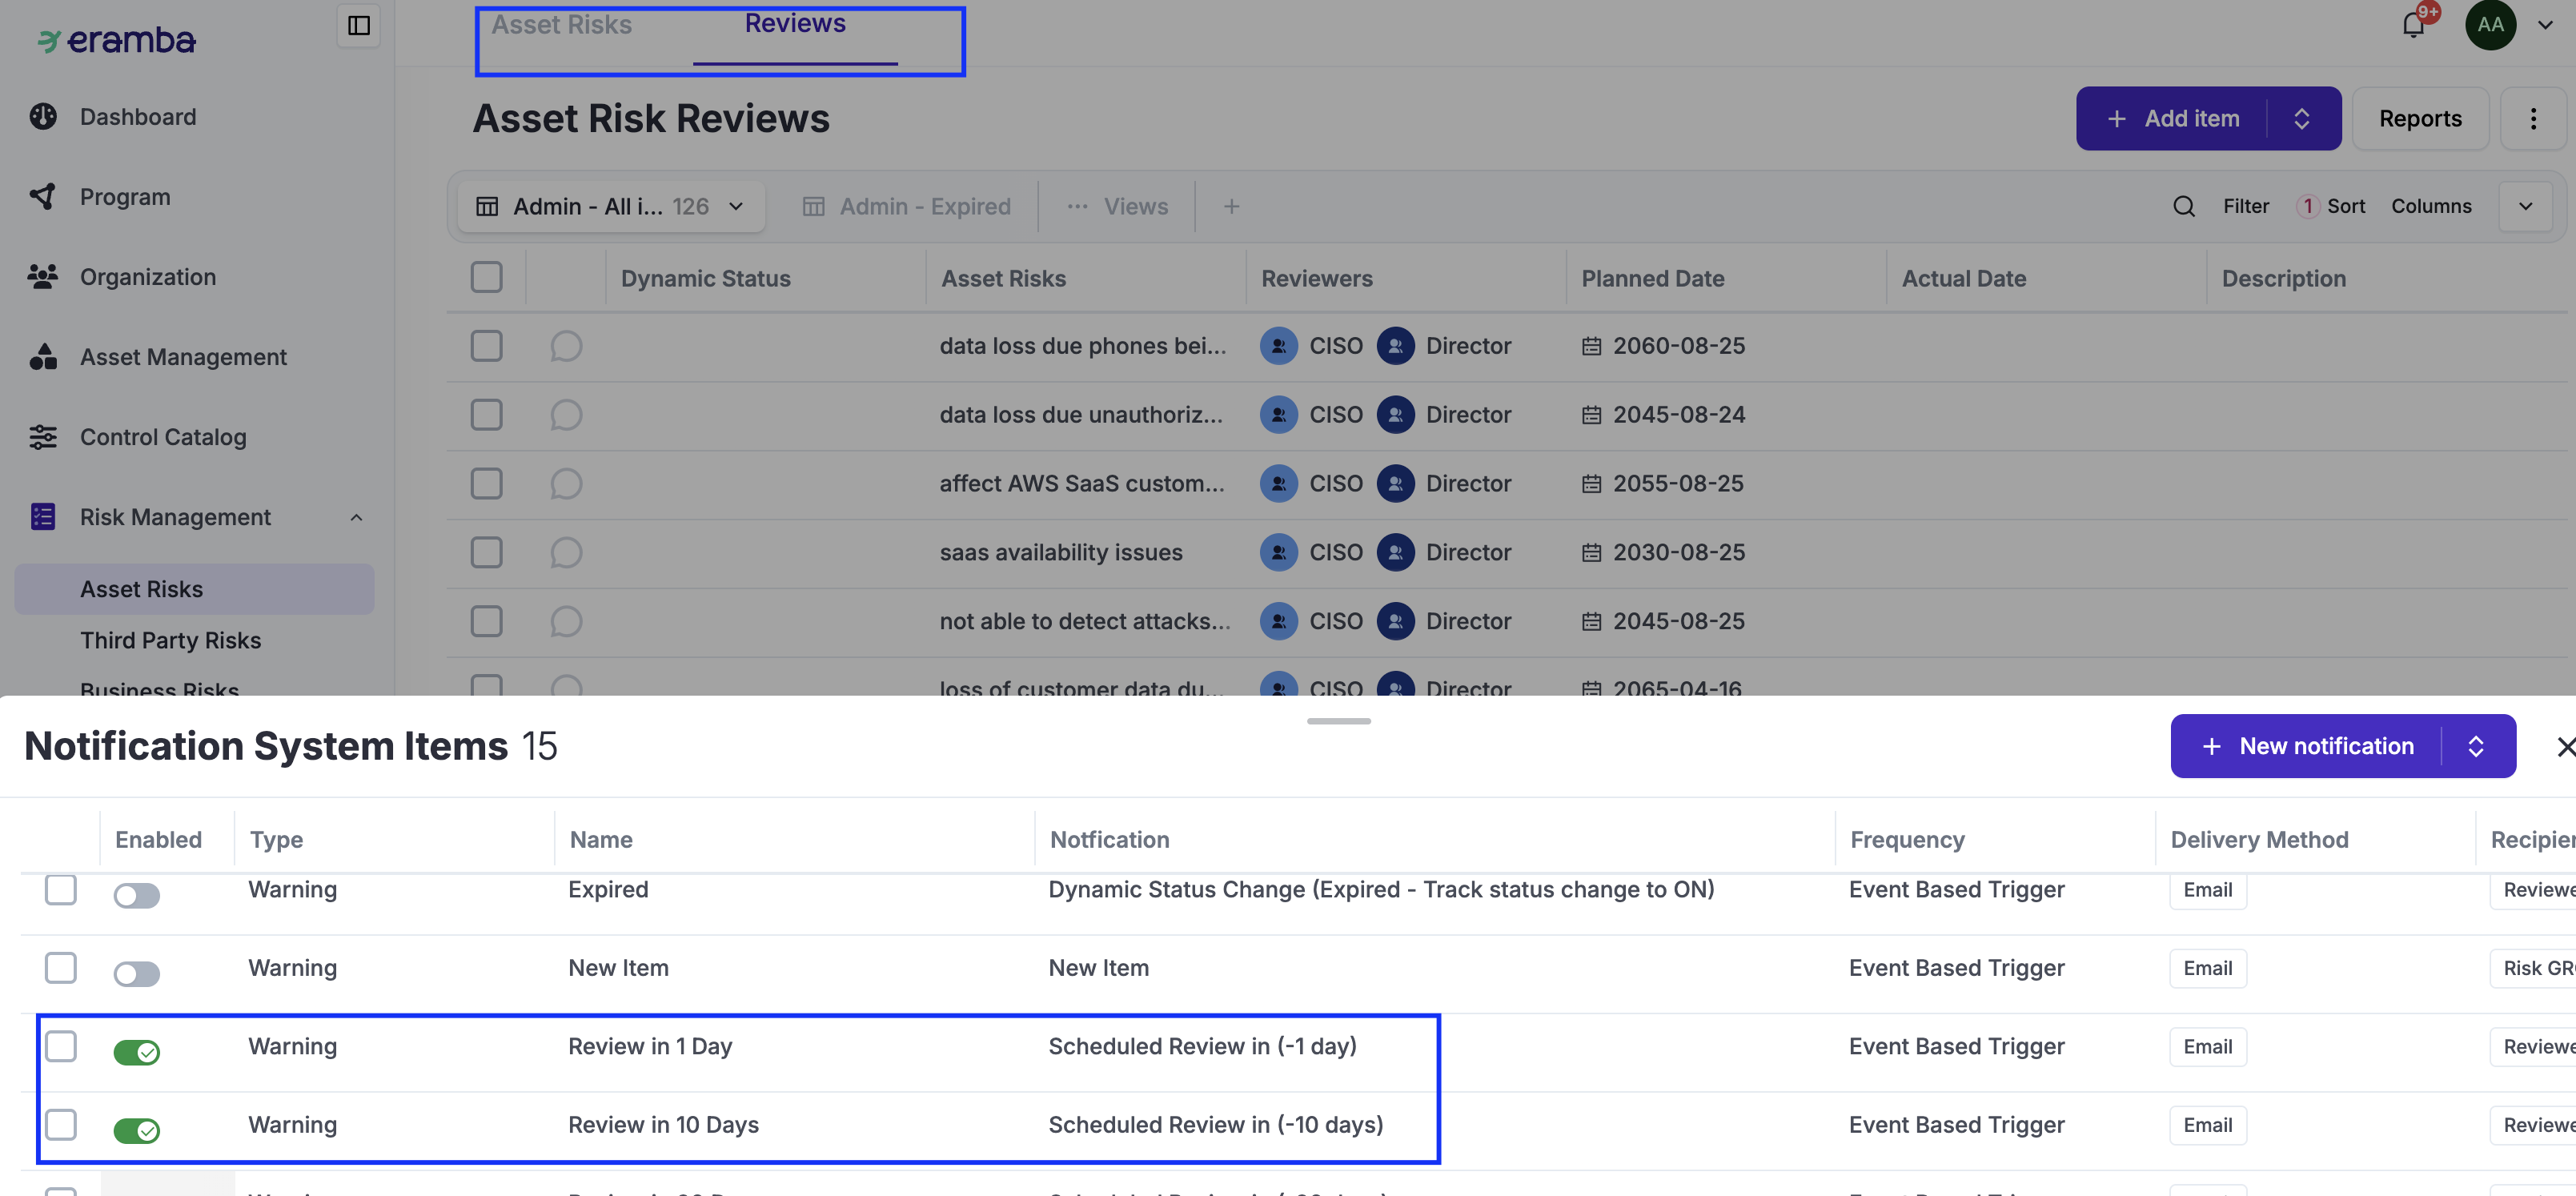Open the New notification split-button arrows
The image size is (2576, 1196).
pos(2476,746)
